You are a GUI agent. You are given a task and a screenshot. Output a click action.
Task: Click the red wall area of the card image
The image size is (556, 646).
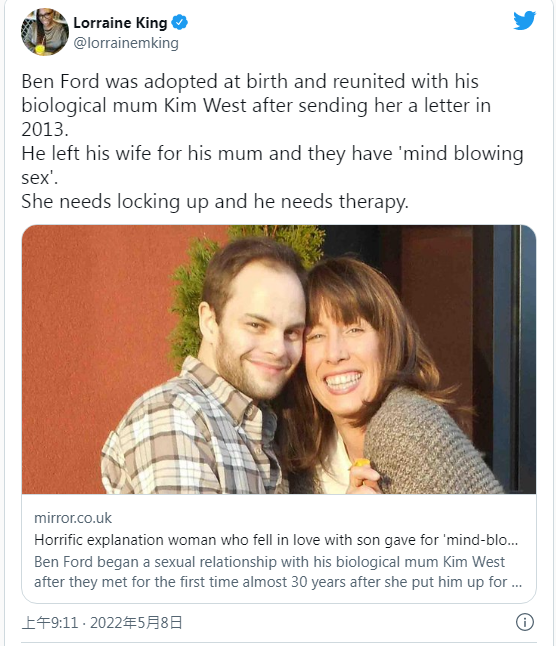click(95, 350)
